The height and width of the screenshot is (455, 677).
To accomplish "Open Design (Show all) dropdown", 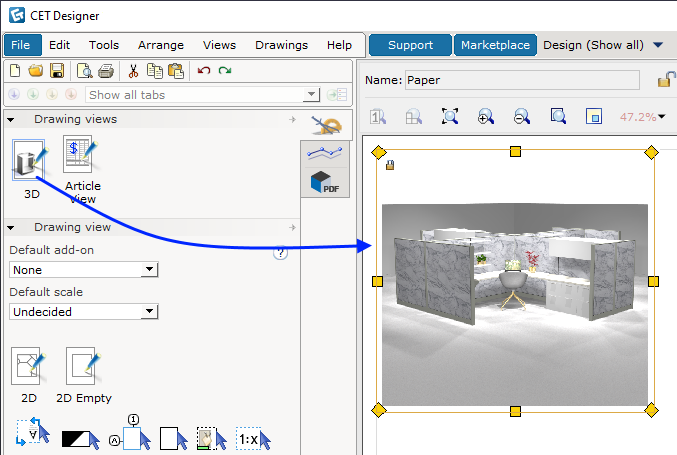I will [x=602, y=45].
